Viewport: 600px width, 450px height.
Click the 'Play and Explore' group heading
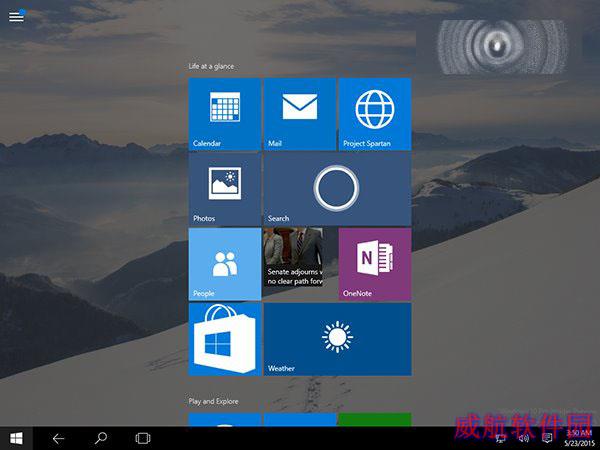coord(213,401)
